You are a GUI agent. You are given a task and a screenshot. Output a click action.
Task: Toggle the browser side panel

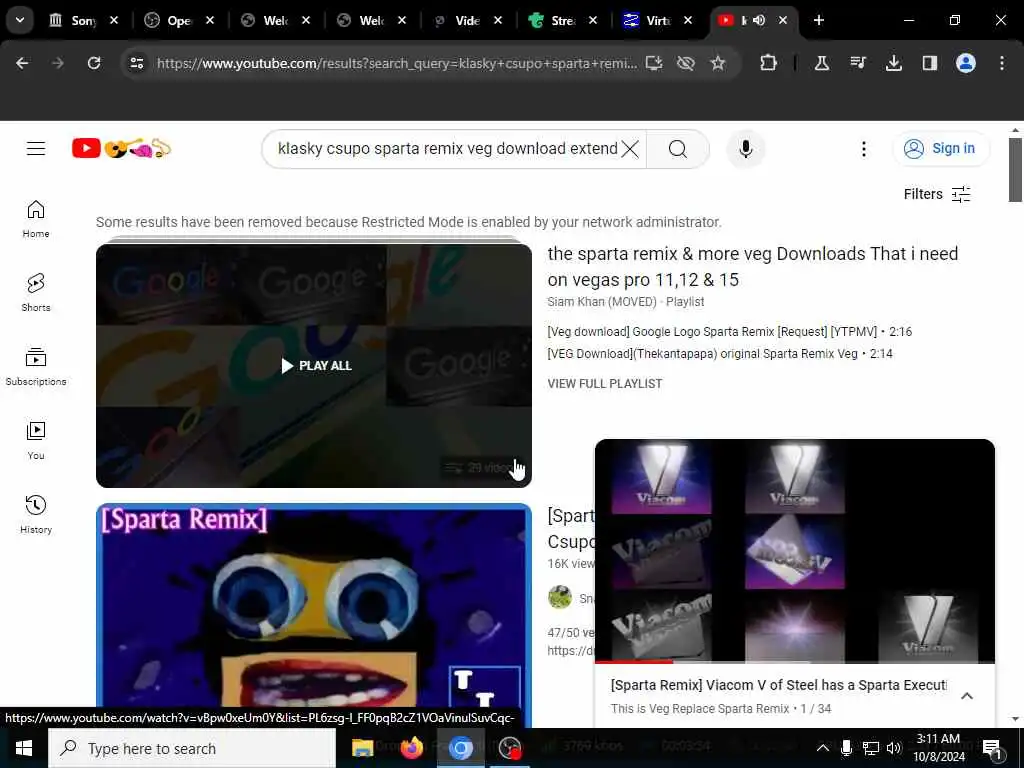click(930, 63)
